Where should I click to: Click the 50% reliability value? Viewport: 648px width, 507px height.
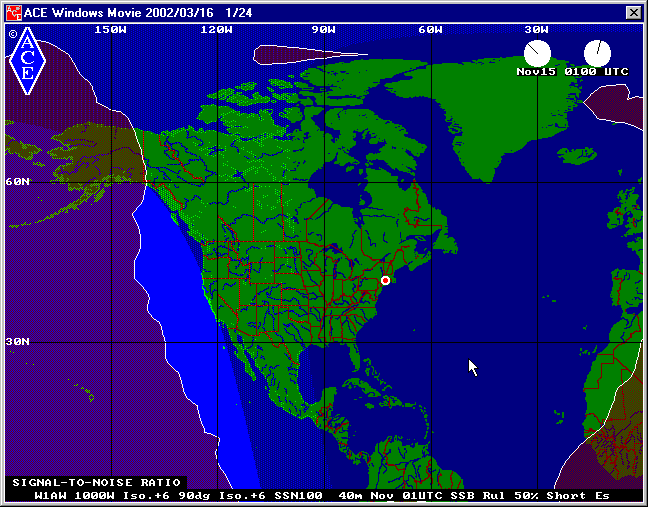tap(526, 495)
